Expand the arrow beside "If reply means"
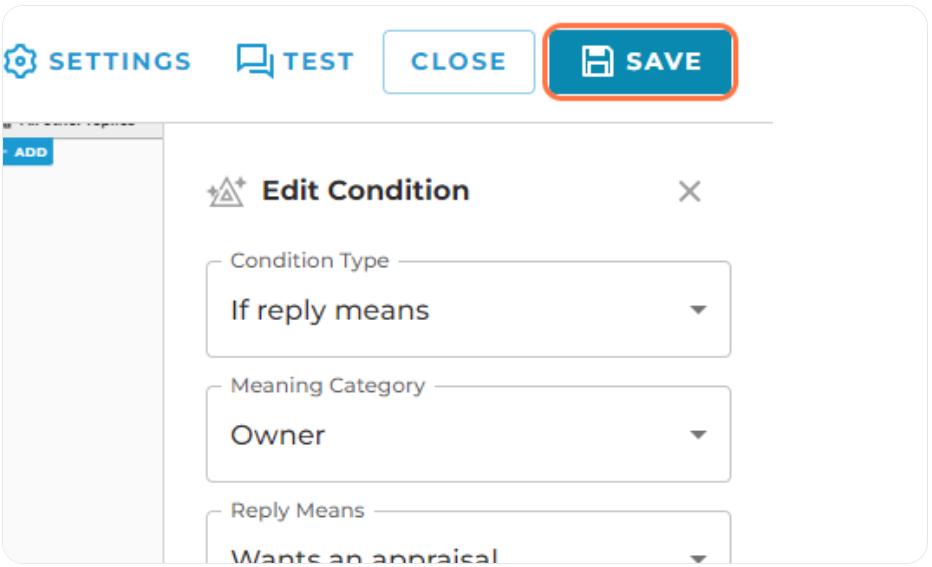This screenshot has width=932, height=567. [698, 310]
